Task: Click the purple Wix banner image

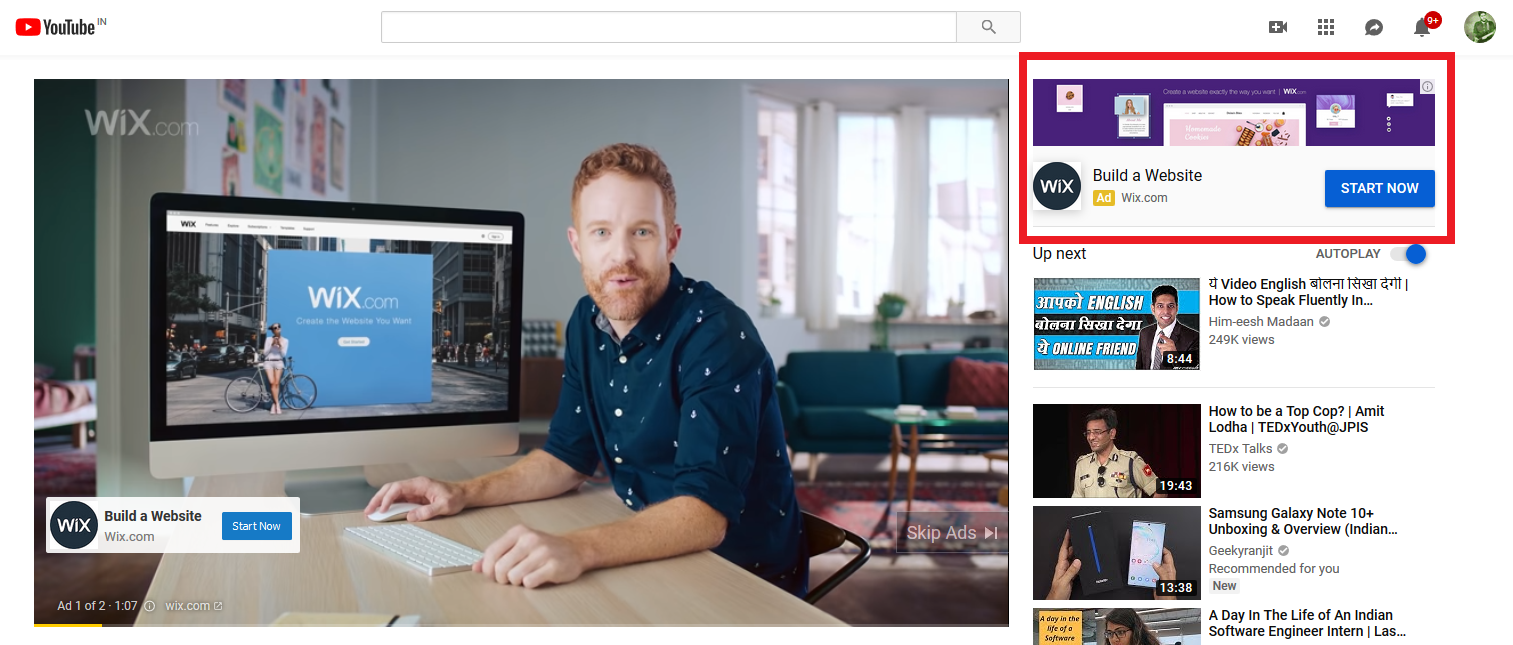Action: (x=1234, y=112)
